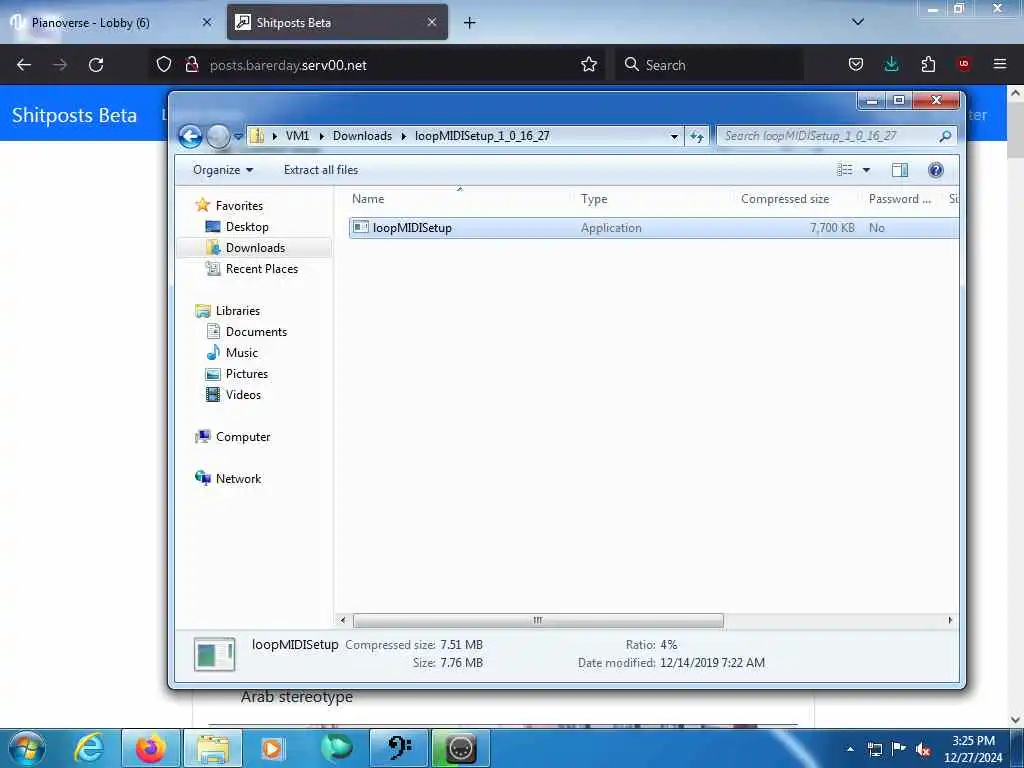This screenshot has height=768, width=1024.
Task: Click Extract all files
Action: (x=321, y=170)
